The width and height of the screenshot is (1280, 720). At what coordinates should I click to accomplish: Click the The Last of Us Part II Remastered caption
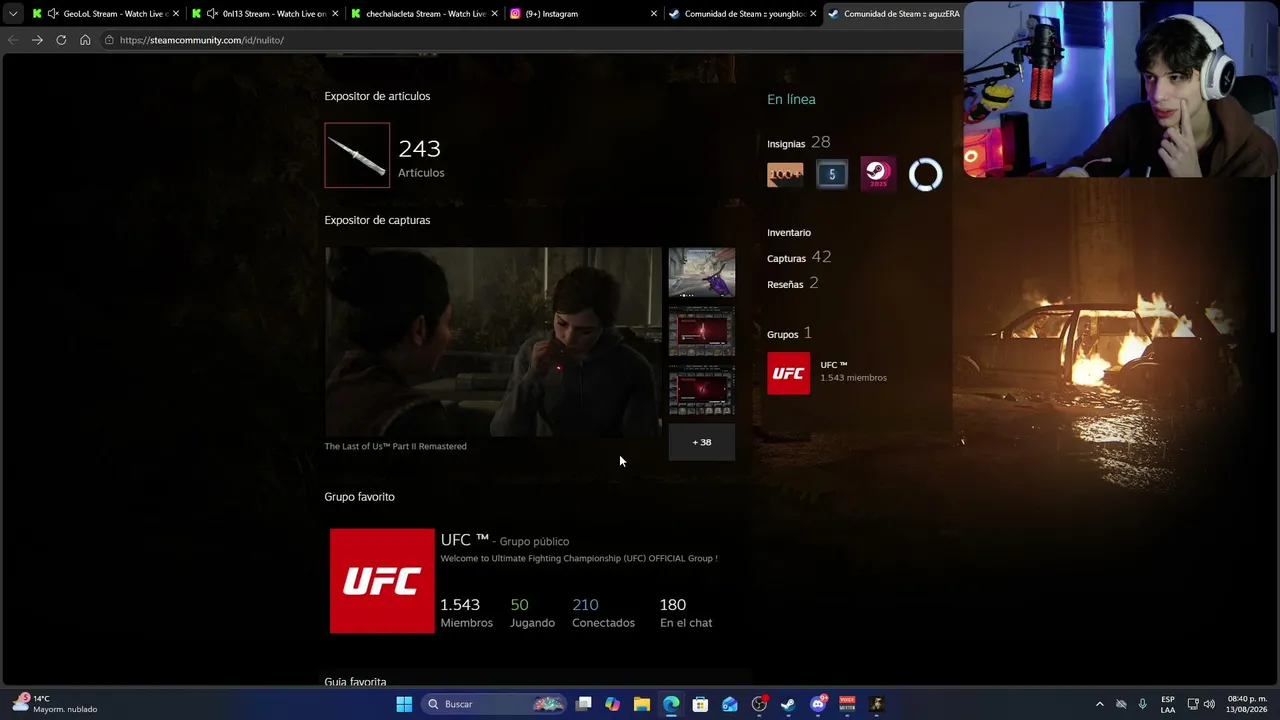(x=395, y=446)
